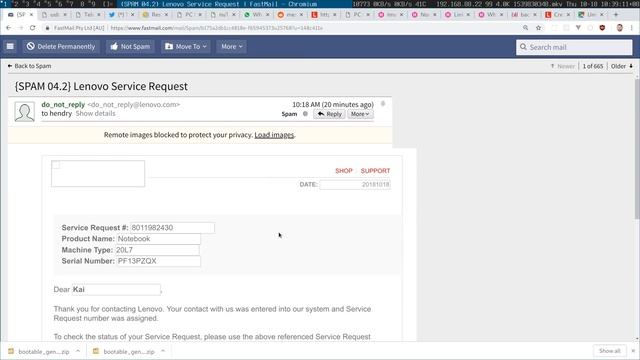The image size is (640, 360).
Task: Click sender name do_not_reply
Action: [x=63, y=104]
